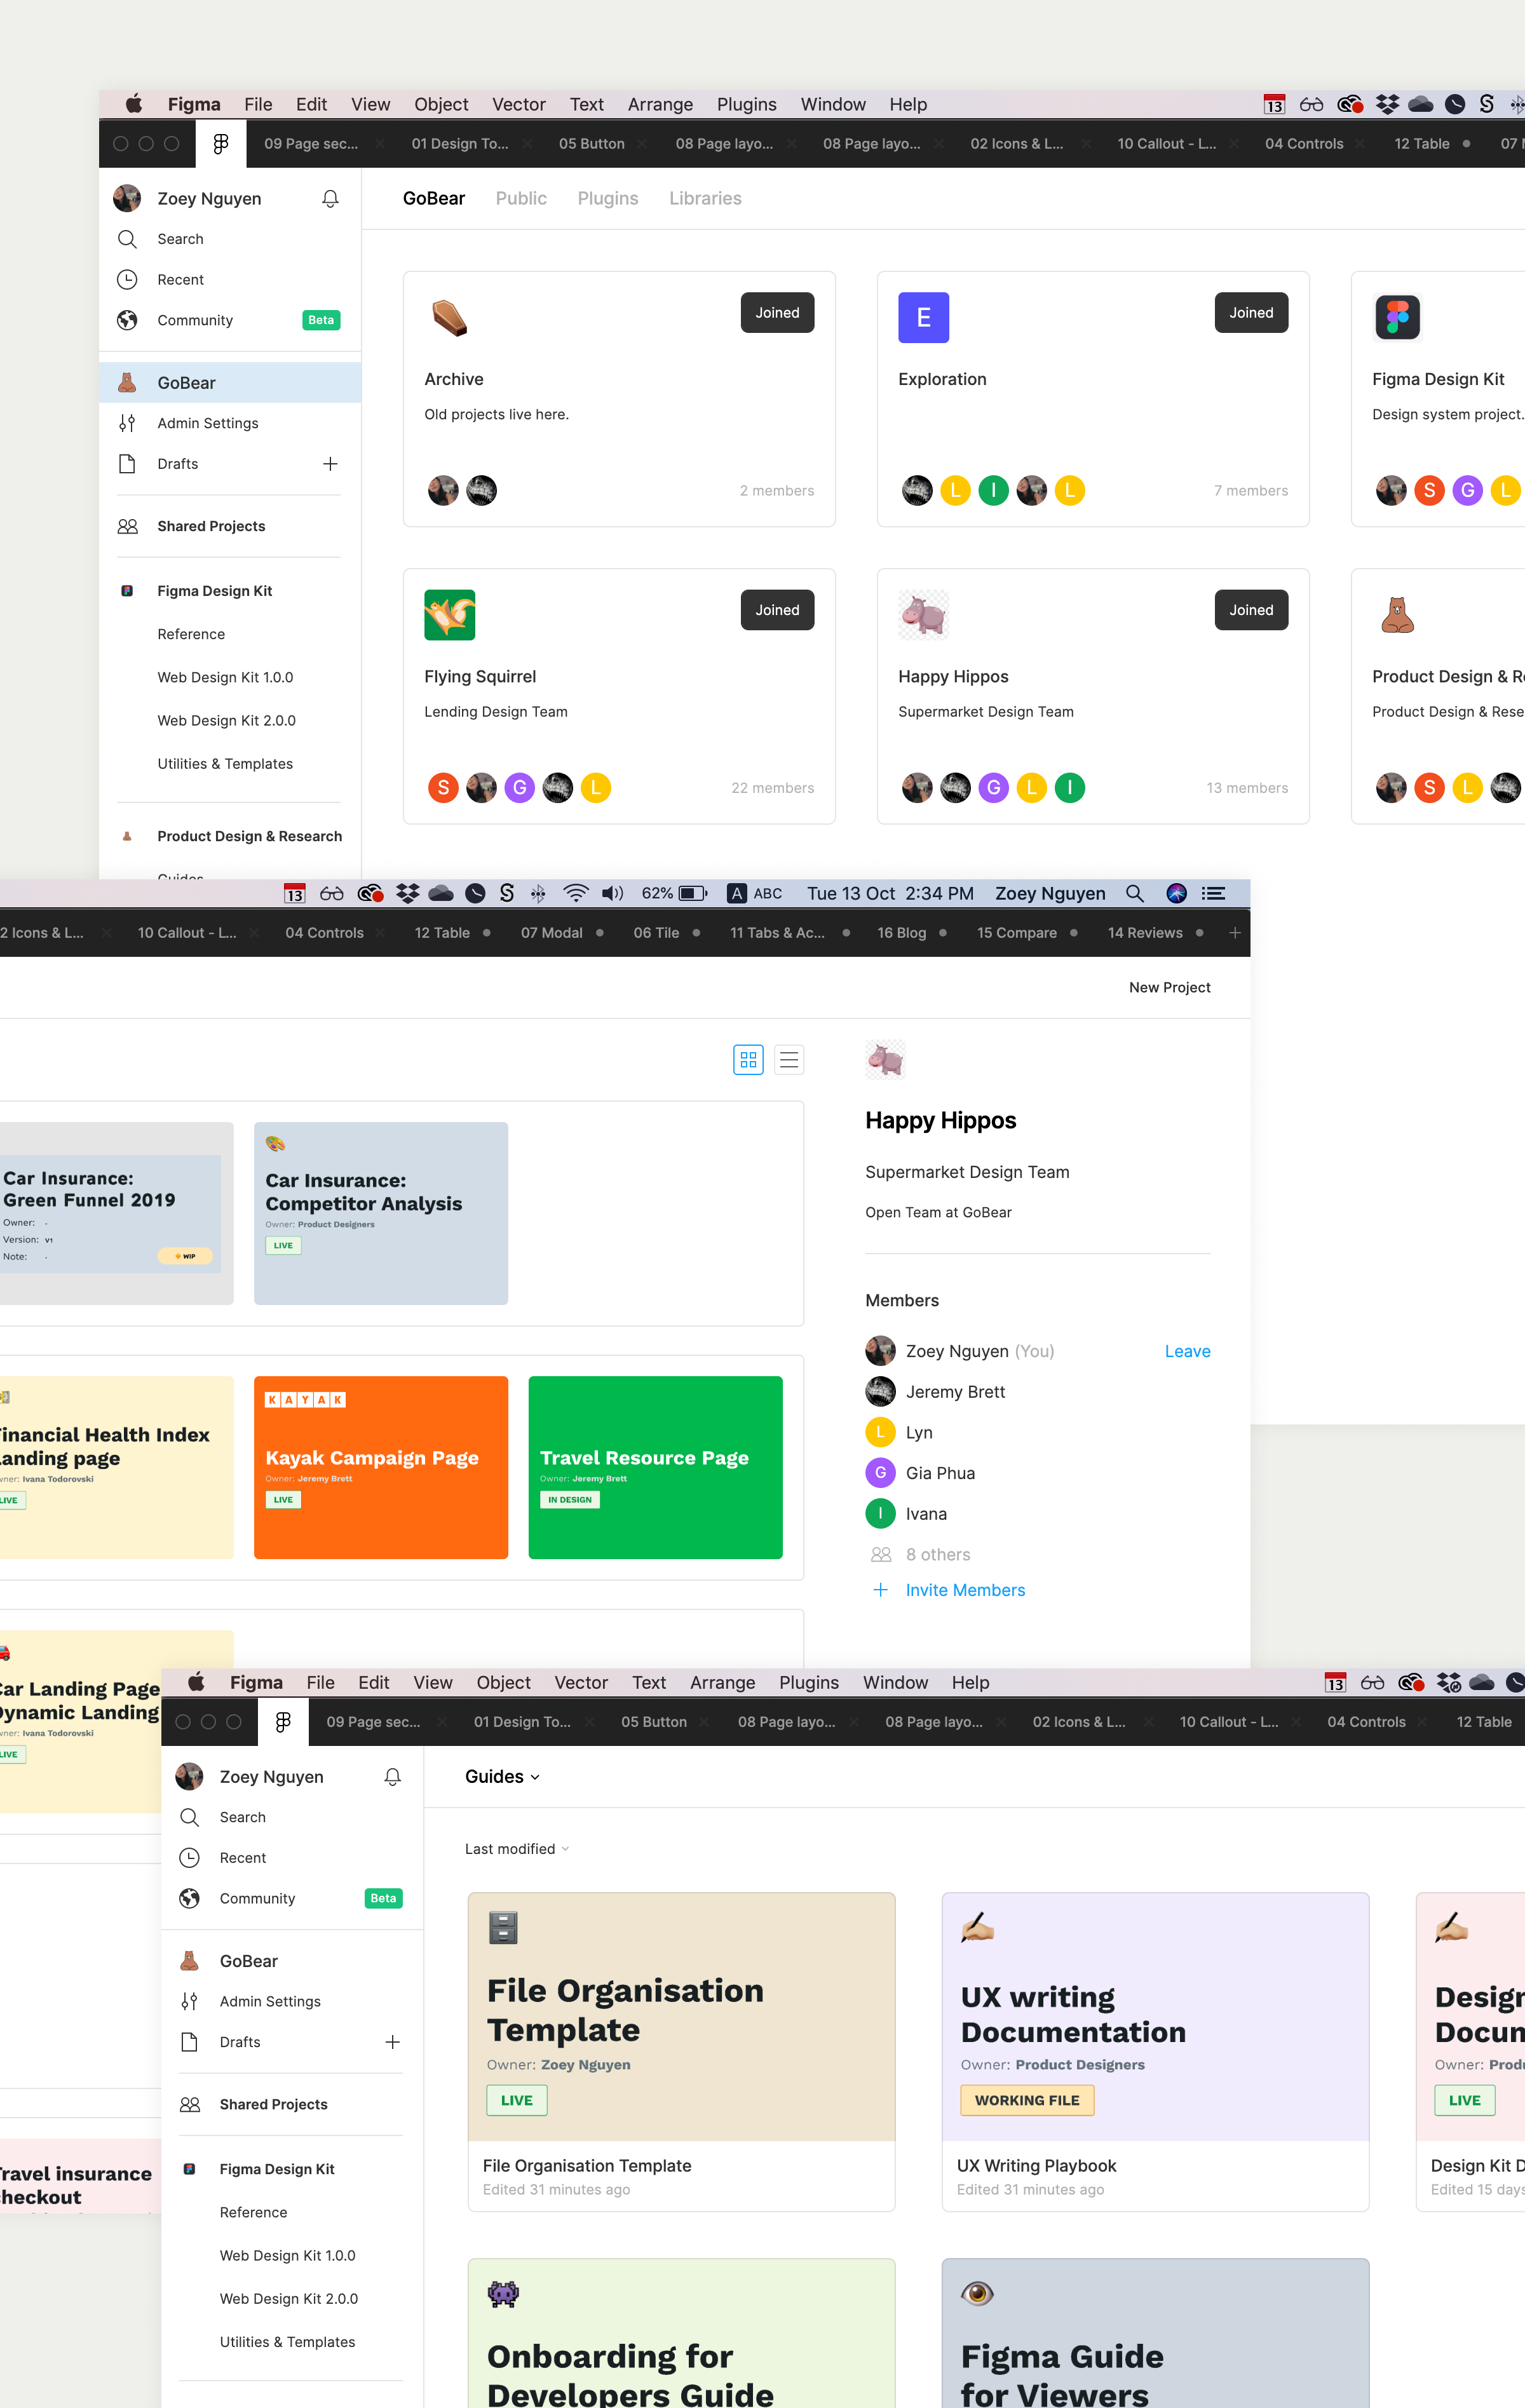1525x2408 pixels.
Task: Click volume speaker icon in middle window menu bar
Action: pyautogui.click(x=613, y=893)
